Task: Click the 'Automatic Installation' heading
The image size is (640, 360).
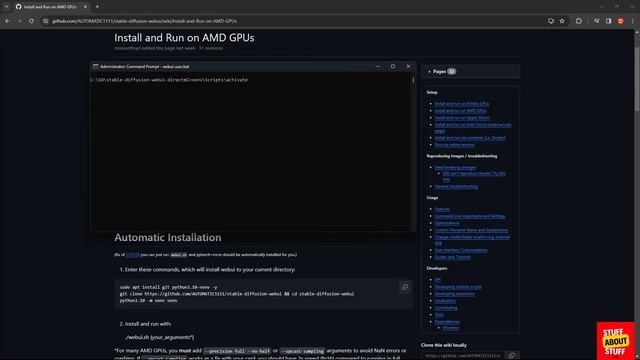Action: point(168,237)
